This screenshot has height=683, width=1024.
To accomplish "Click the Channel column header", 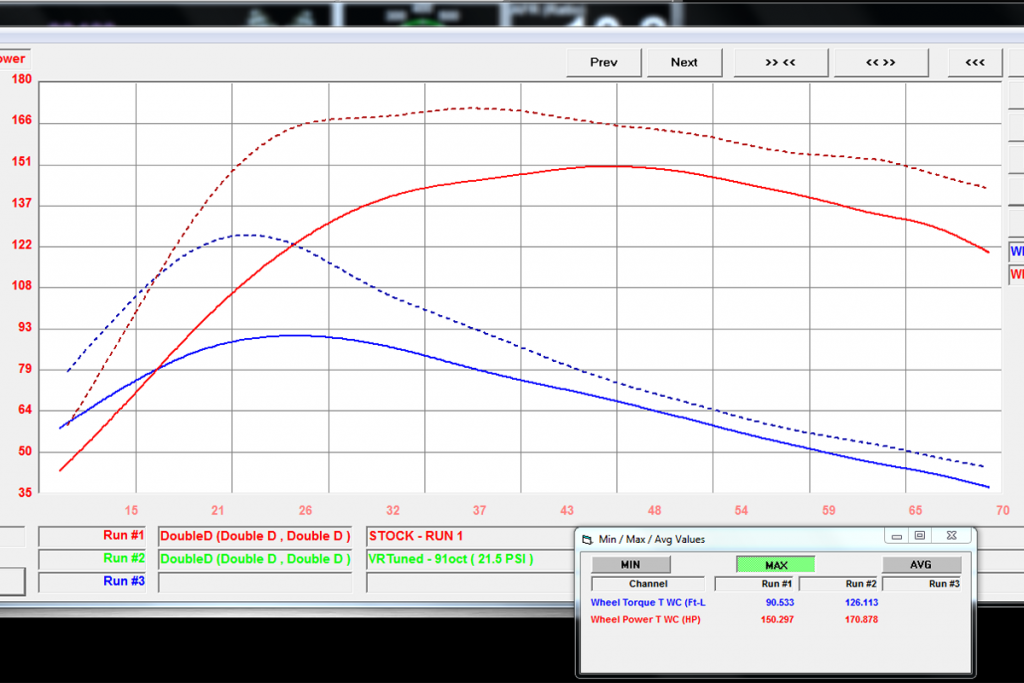I will pyautogui.click(x=648, y=583).
